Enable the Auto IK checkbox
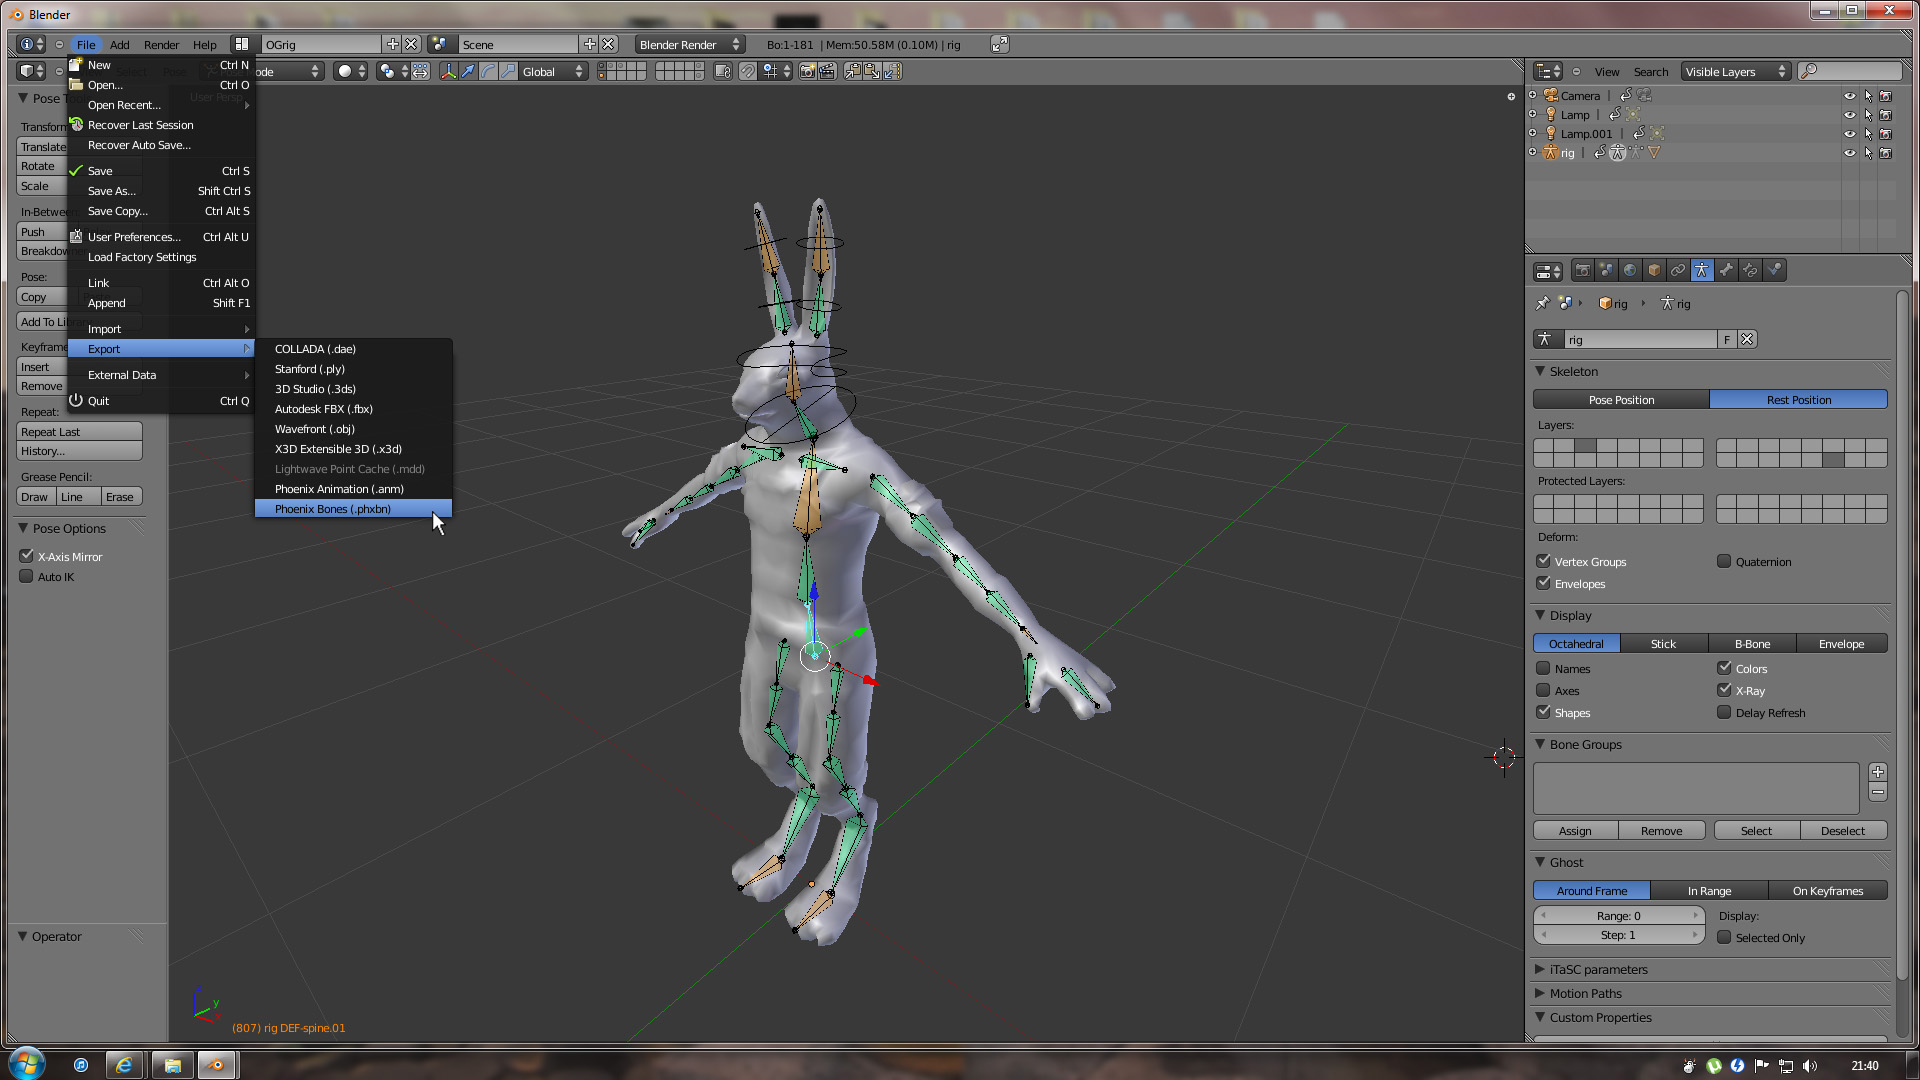The image size is (1920, 1080). 27,577
